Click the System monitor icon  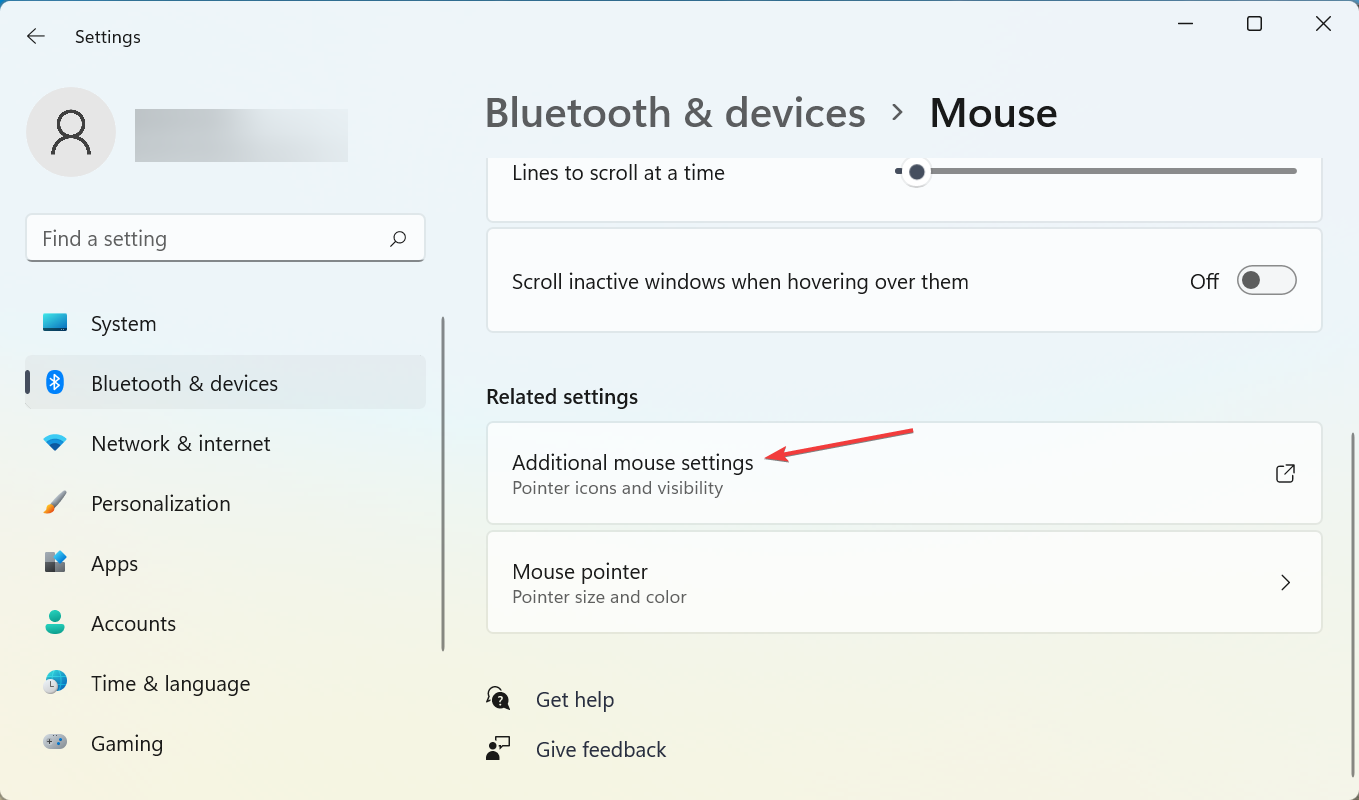click(55, 323)
